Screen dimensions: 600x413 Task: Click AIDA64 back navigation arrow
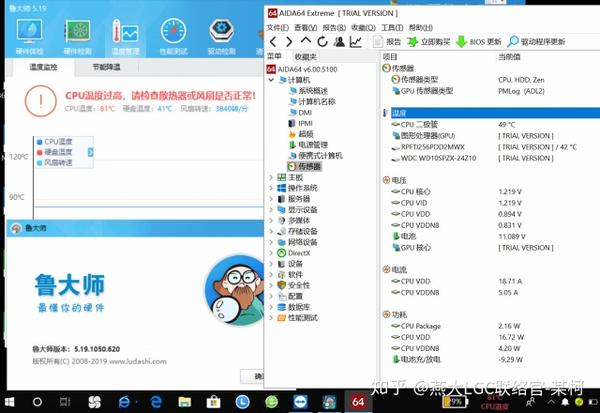click(274, 42)
